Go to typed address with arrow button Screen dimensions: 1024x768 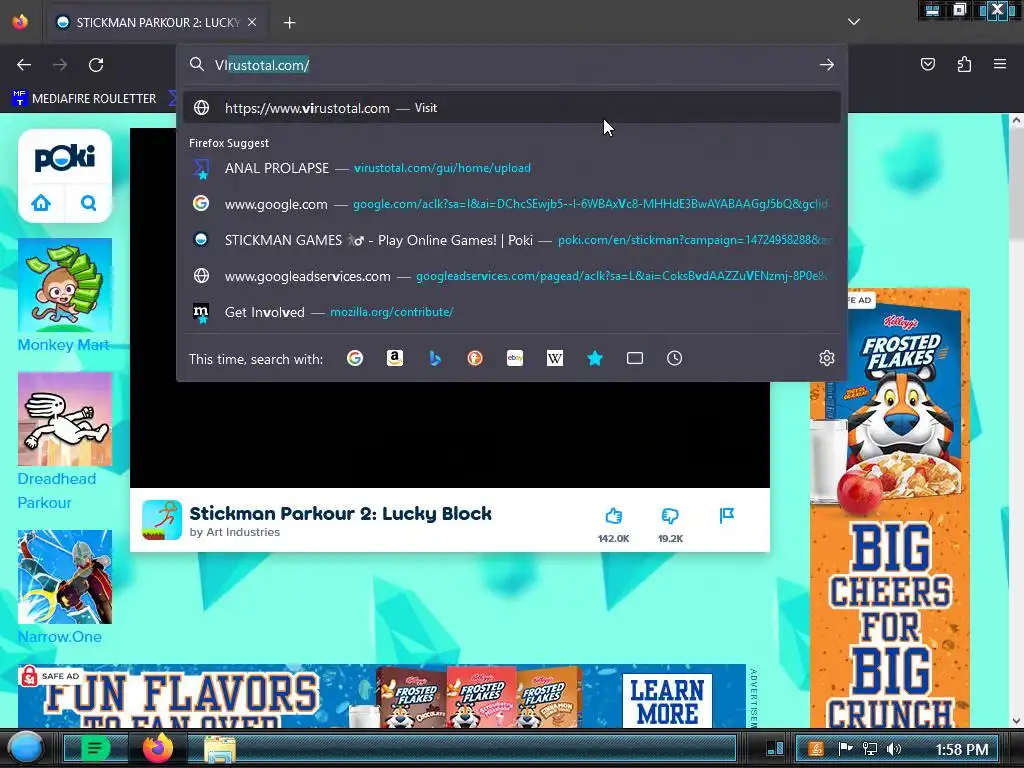pos(827,65)
